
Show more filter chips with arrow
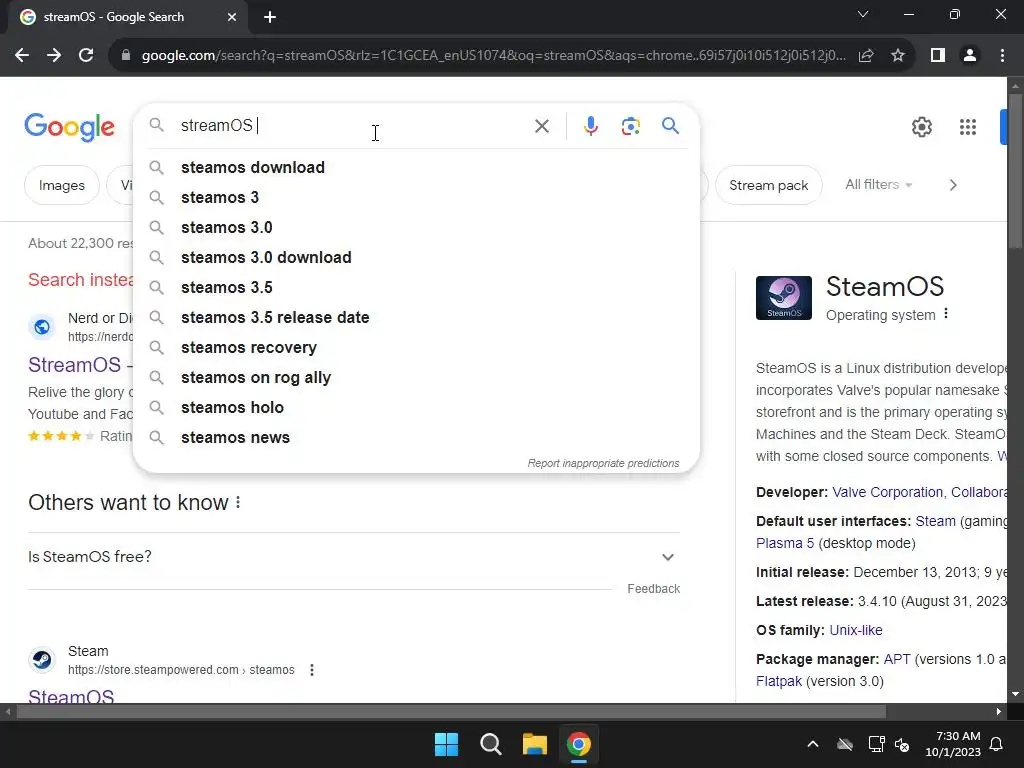pos(953,185)
